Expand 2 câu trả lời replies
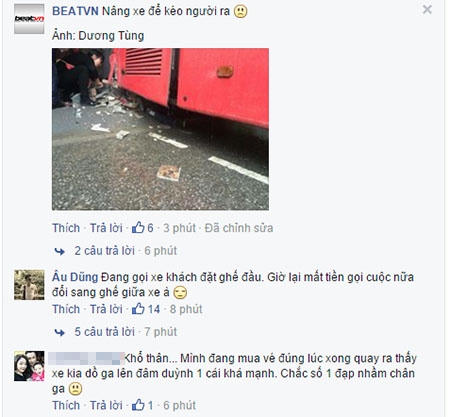The height and width of the screenshot is (417, 450). pyautogui.click(x=105, y=251)
